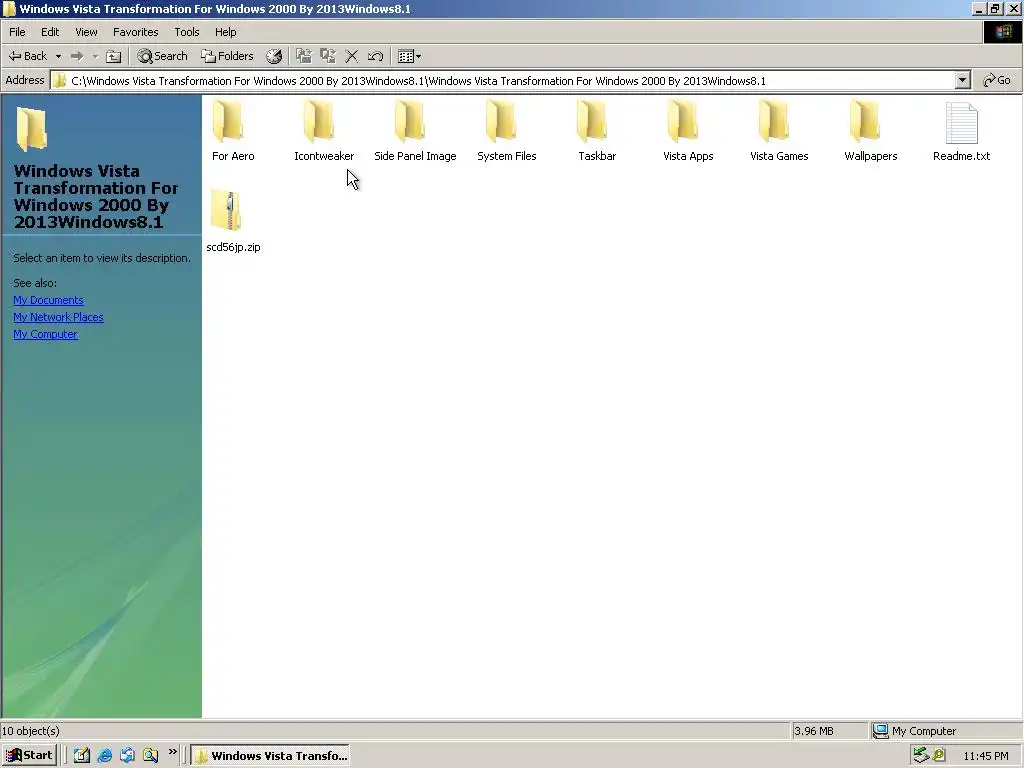The image size is (1024, 768).
Task: Select the Side Panel Image folder
Action: [415, 131]
